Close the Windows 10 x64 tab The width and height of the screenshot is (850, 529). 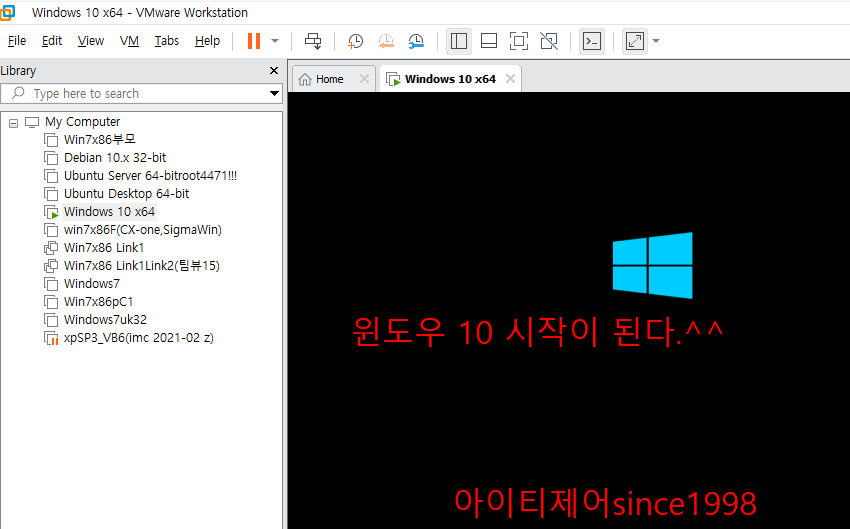(510, 79)
